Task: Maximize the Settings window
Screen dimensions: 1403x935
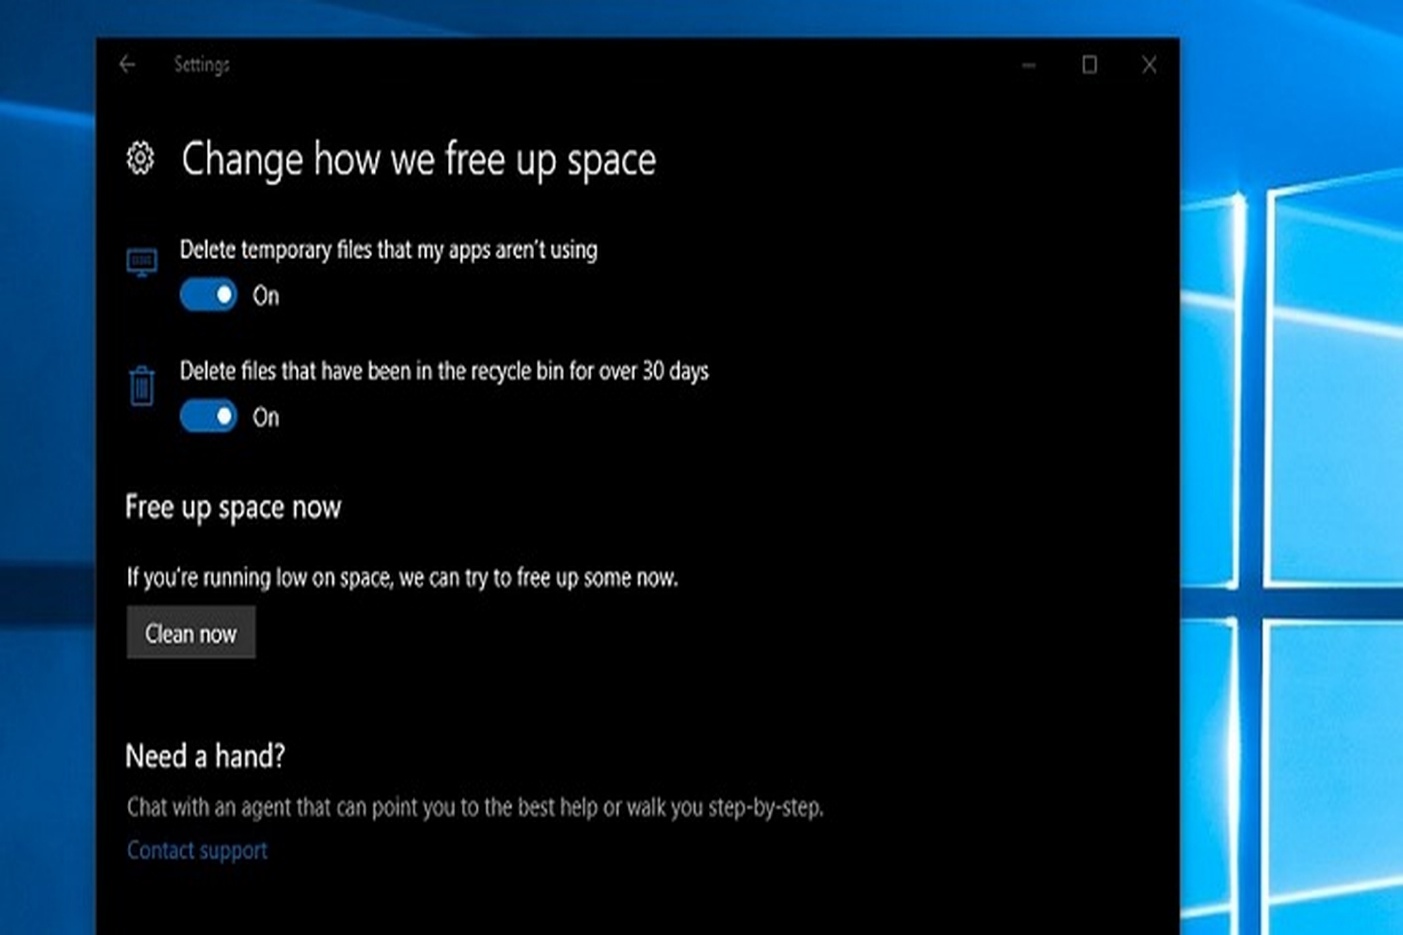Action: point(1089,64)
